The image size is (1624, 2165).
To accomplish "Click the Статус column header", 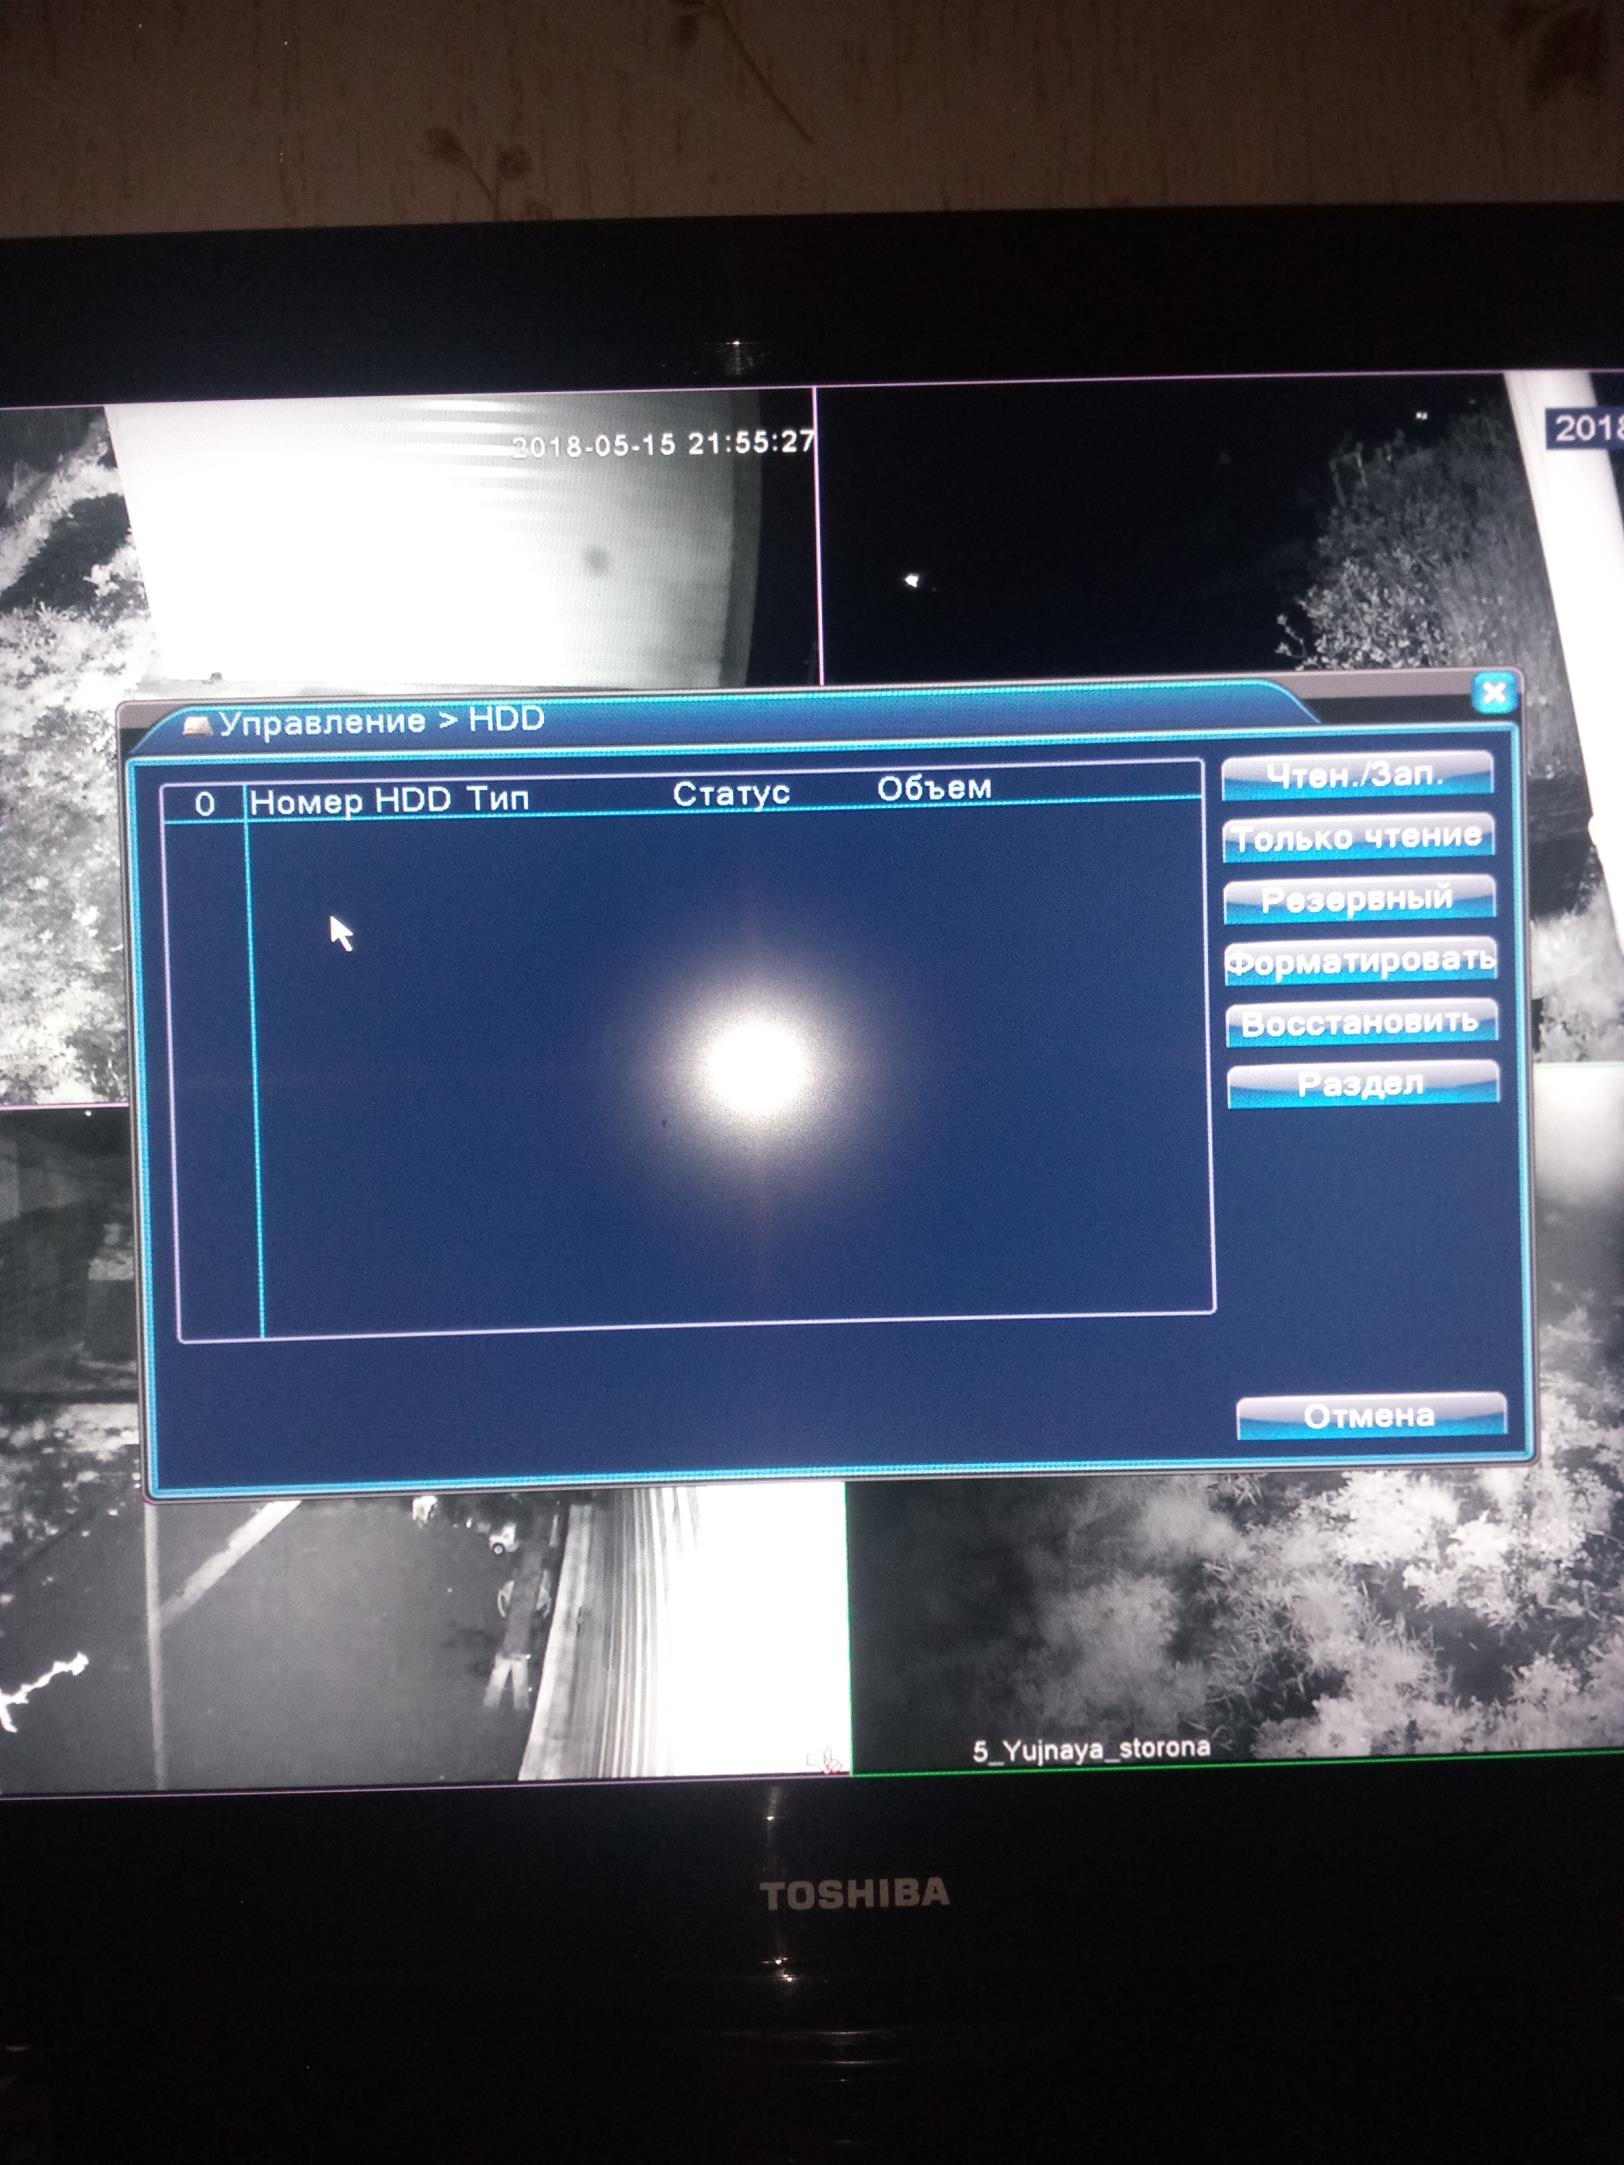I will [x=731, y=794].
